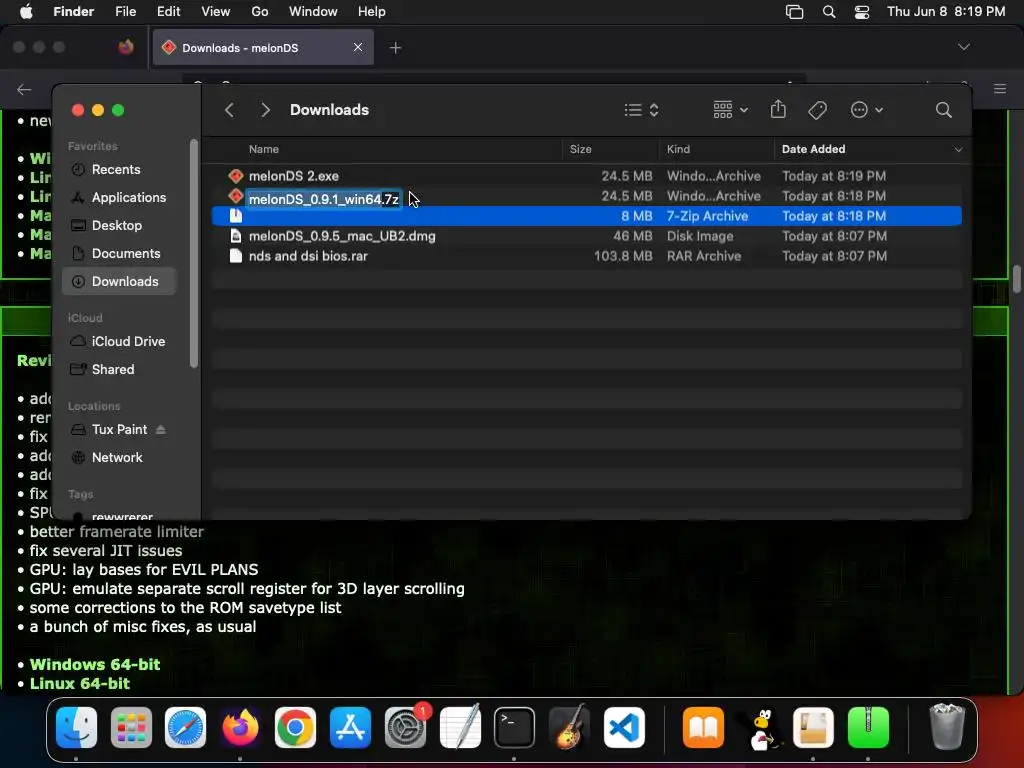Screen dimensions: 1024x768
Task: Open Visual Studio Code from Dock
Action: [624, 727]
